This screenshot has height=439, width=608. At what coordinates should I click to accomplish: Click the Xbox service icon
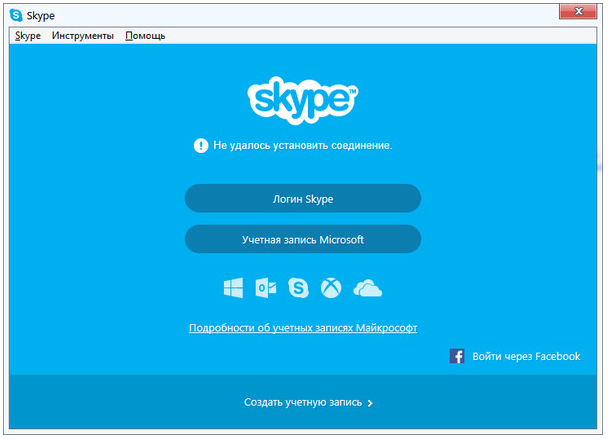[331, 288]
